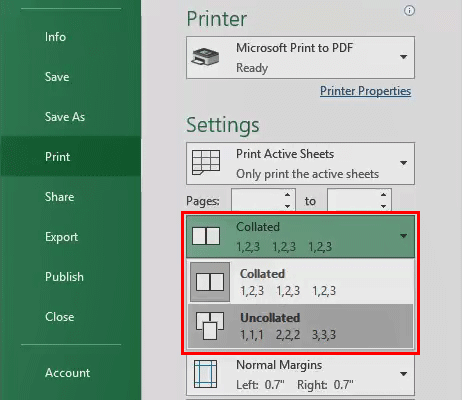
Task: Click the 'Ready' printer status text
Action: click(252, 68)
